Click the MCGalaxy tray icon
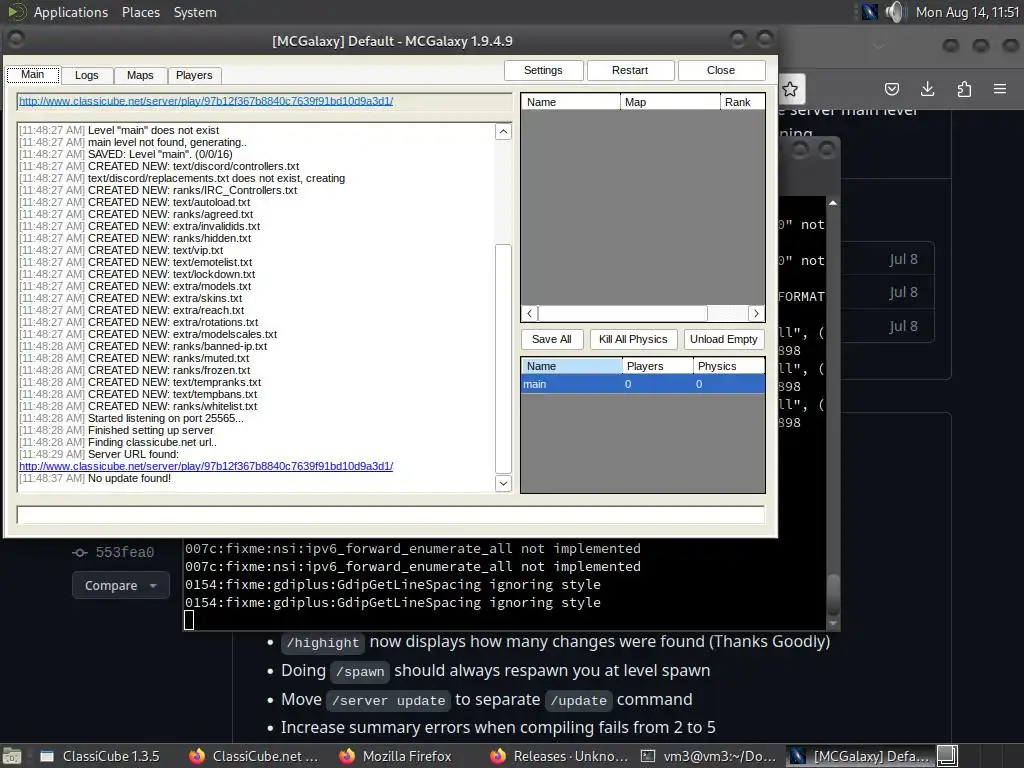The height and width of the screenshot is (768, 1024). [869, 12]
